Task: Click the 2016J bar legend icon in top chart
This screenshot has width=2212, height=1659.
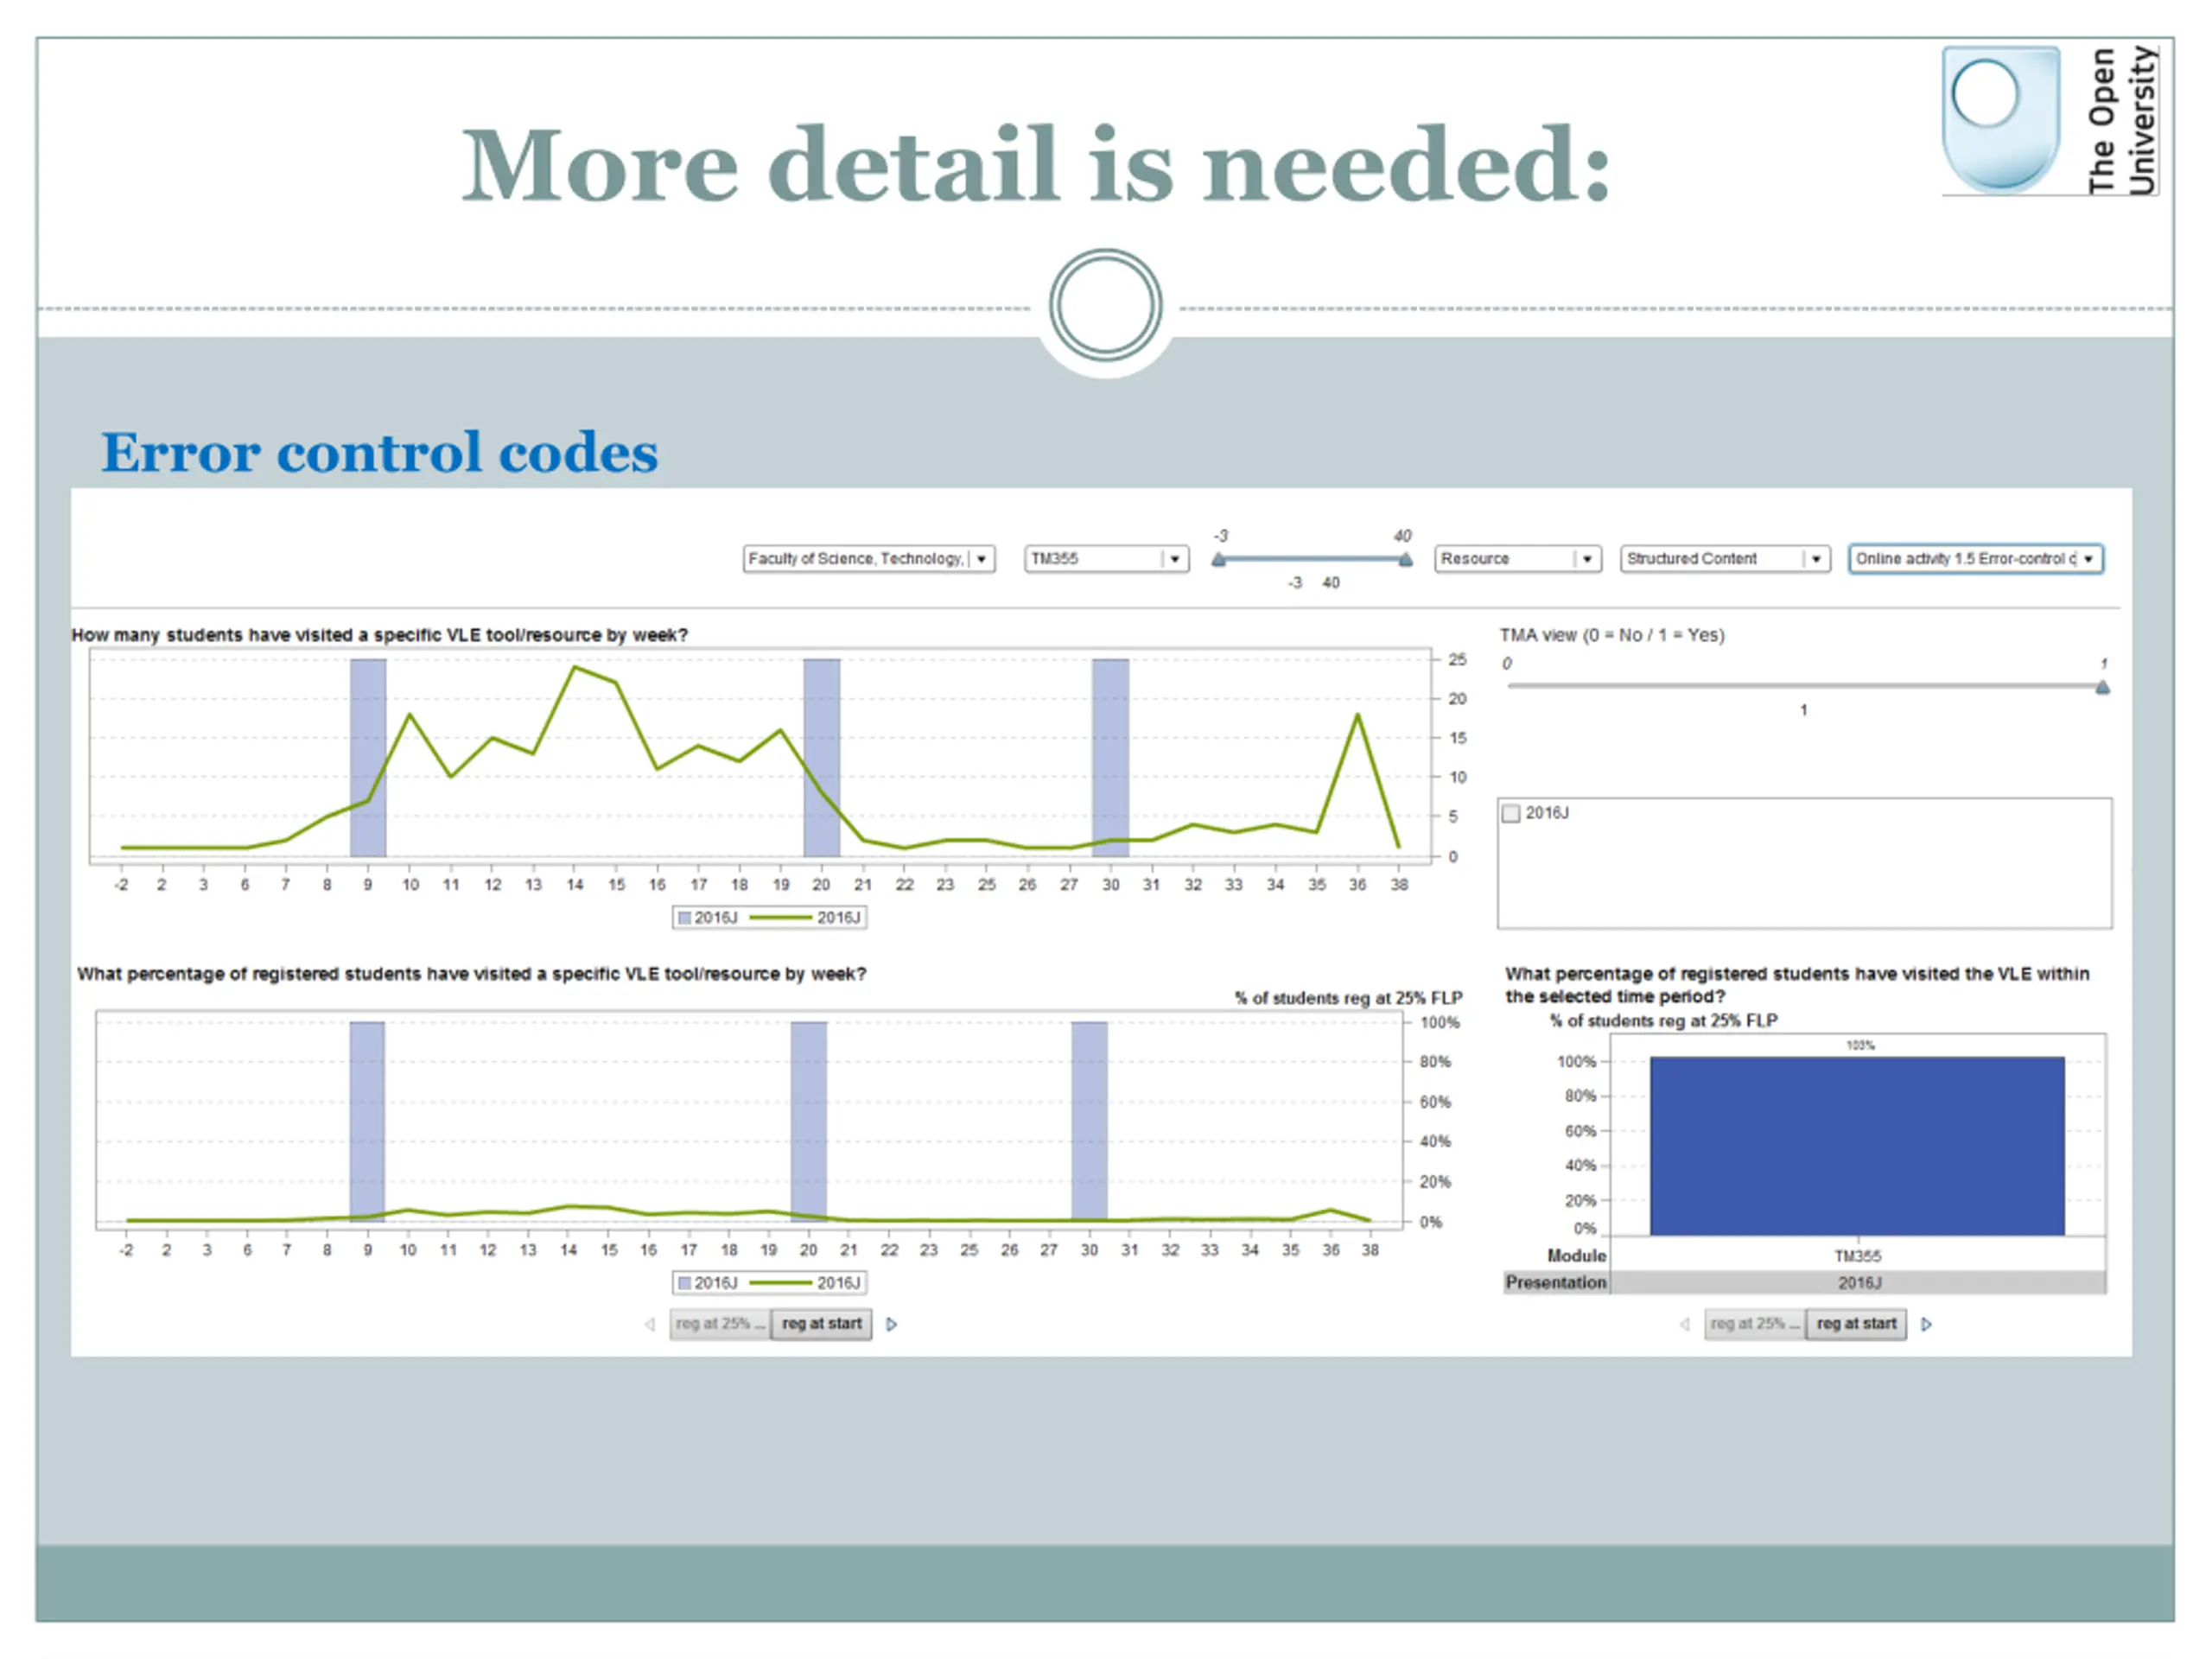Action: point(685,918)
